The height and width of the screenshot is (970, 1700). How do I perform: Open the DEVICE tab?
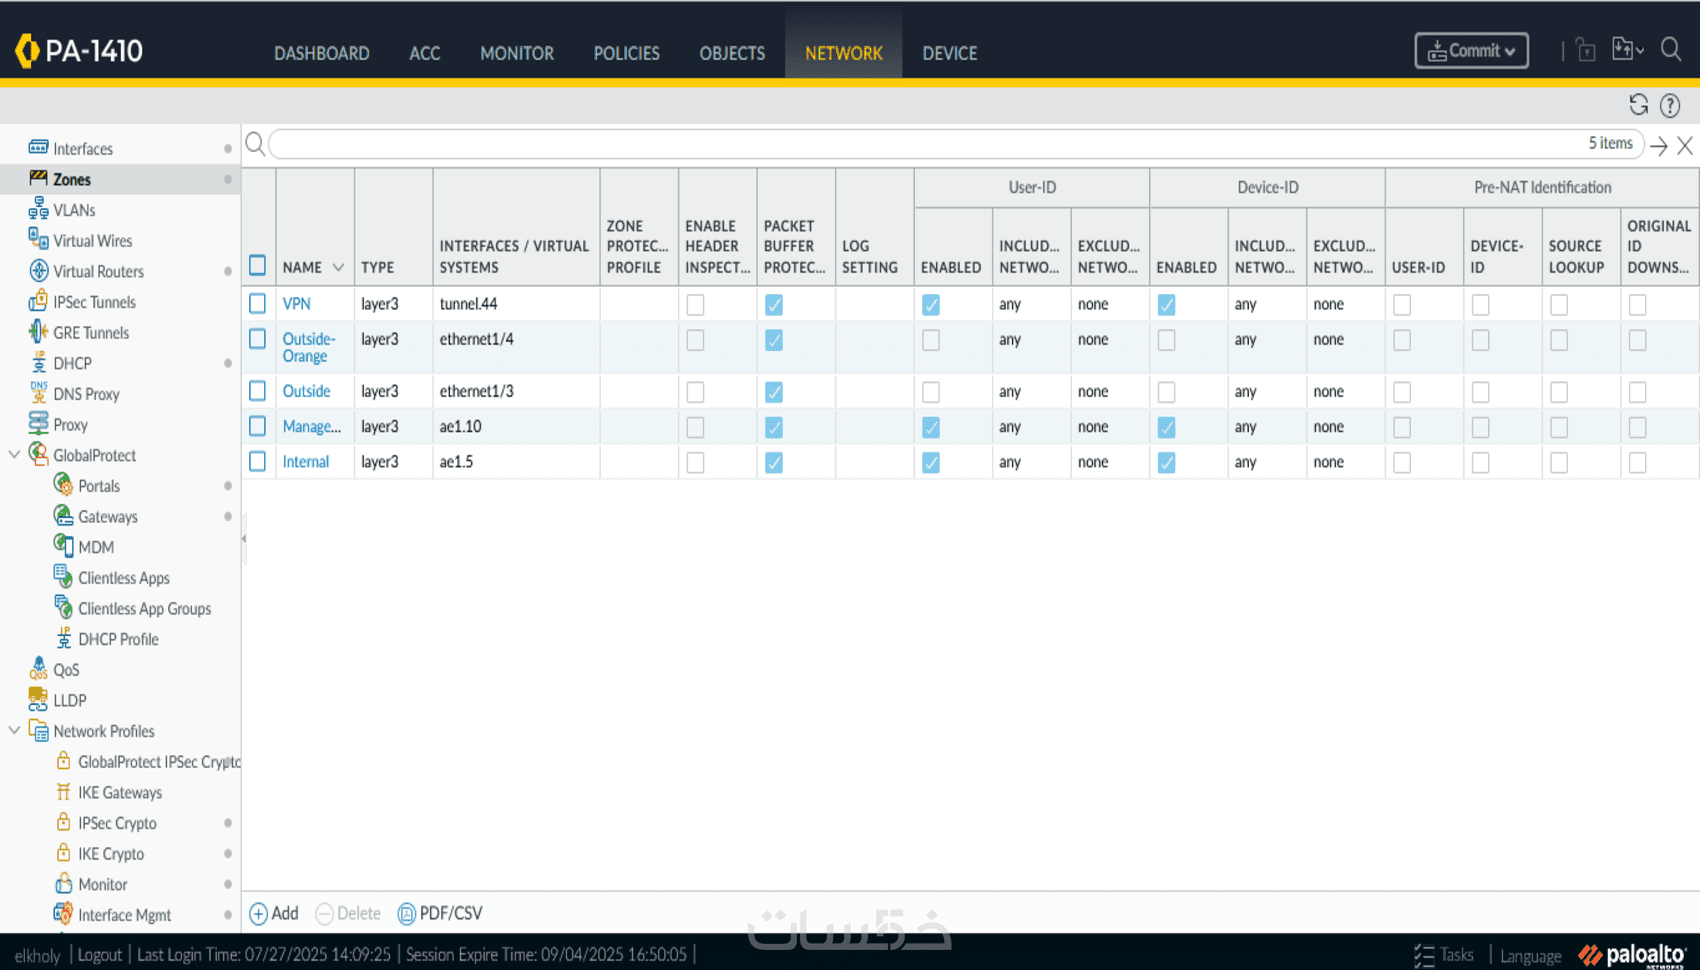(949, 53)
